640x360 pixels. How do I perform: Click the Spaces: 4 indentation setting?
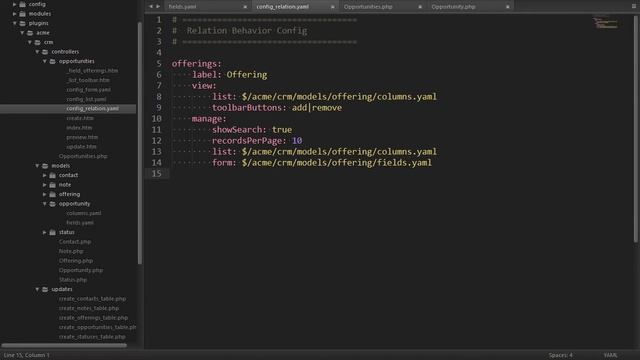coord(560,355)
